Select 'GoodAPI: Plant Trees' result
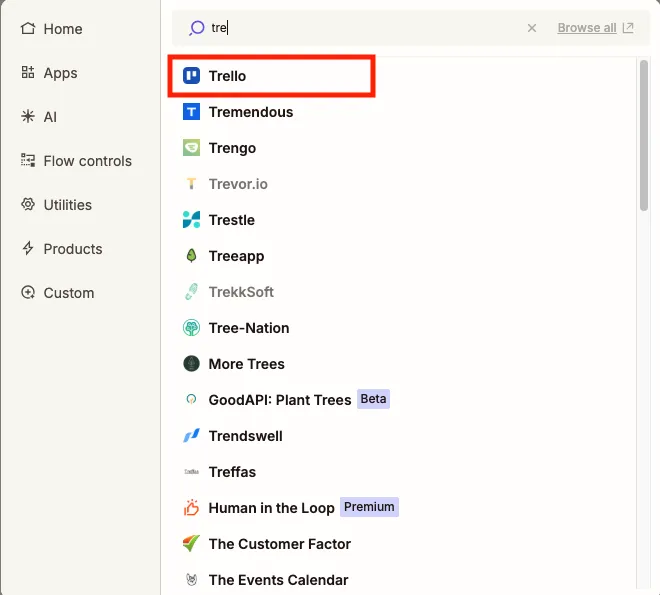 pyautogui.click(x=280, y=400)
